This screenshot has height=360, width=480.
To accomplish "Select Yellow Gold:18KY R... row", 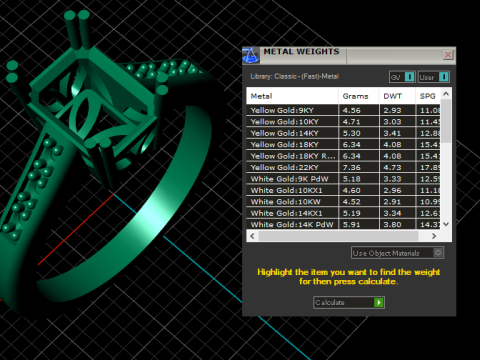I will [x=343, y=156].
